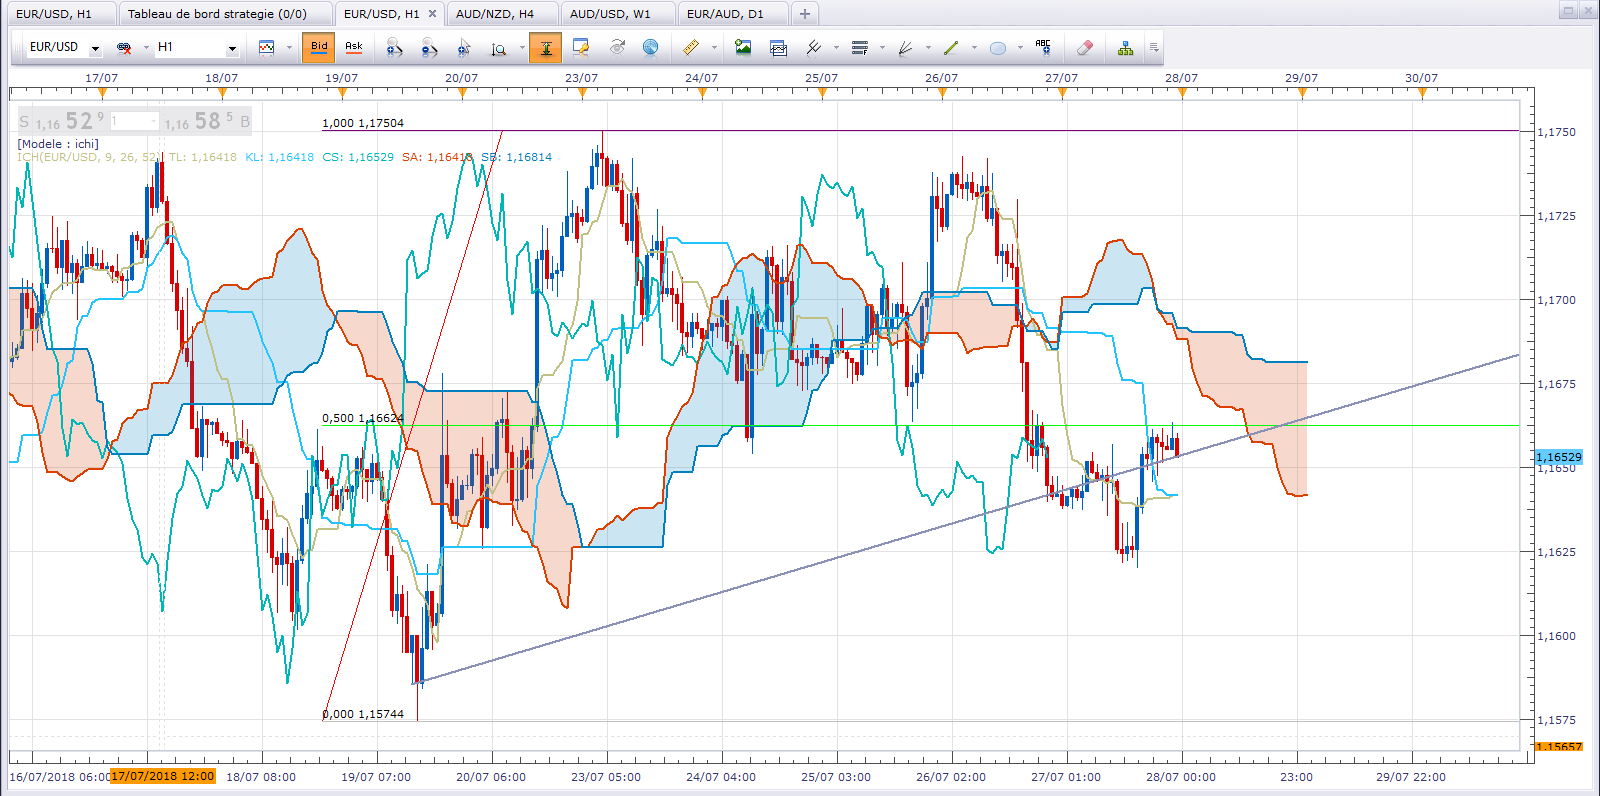Toggle Bid price display
This screenshot has width=1600, height=796.
click(319, 47)
